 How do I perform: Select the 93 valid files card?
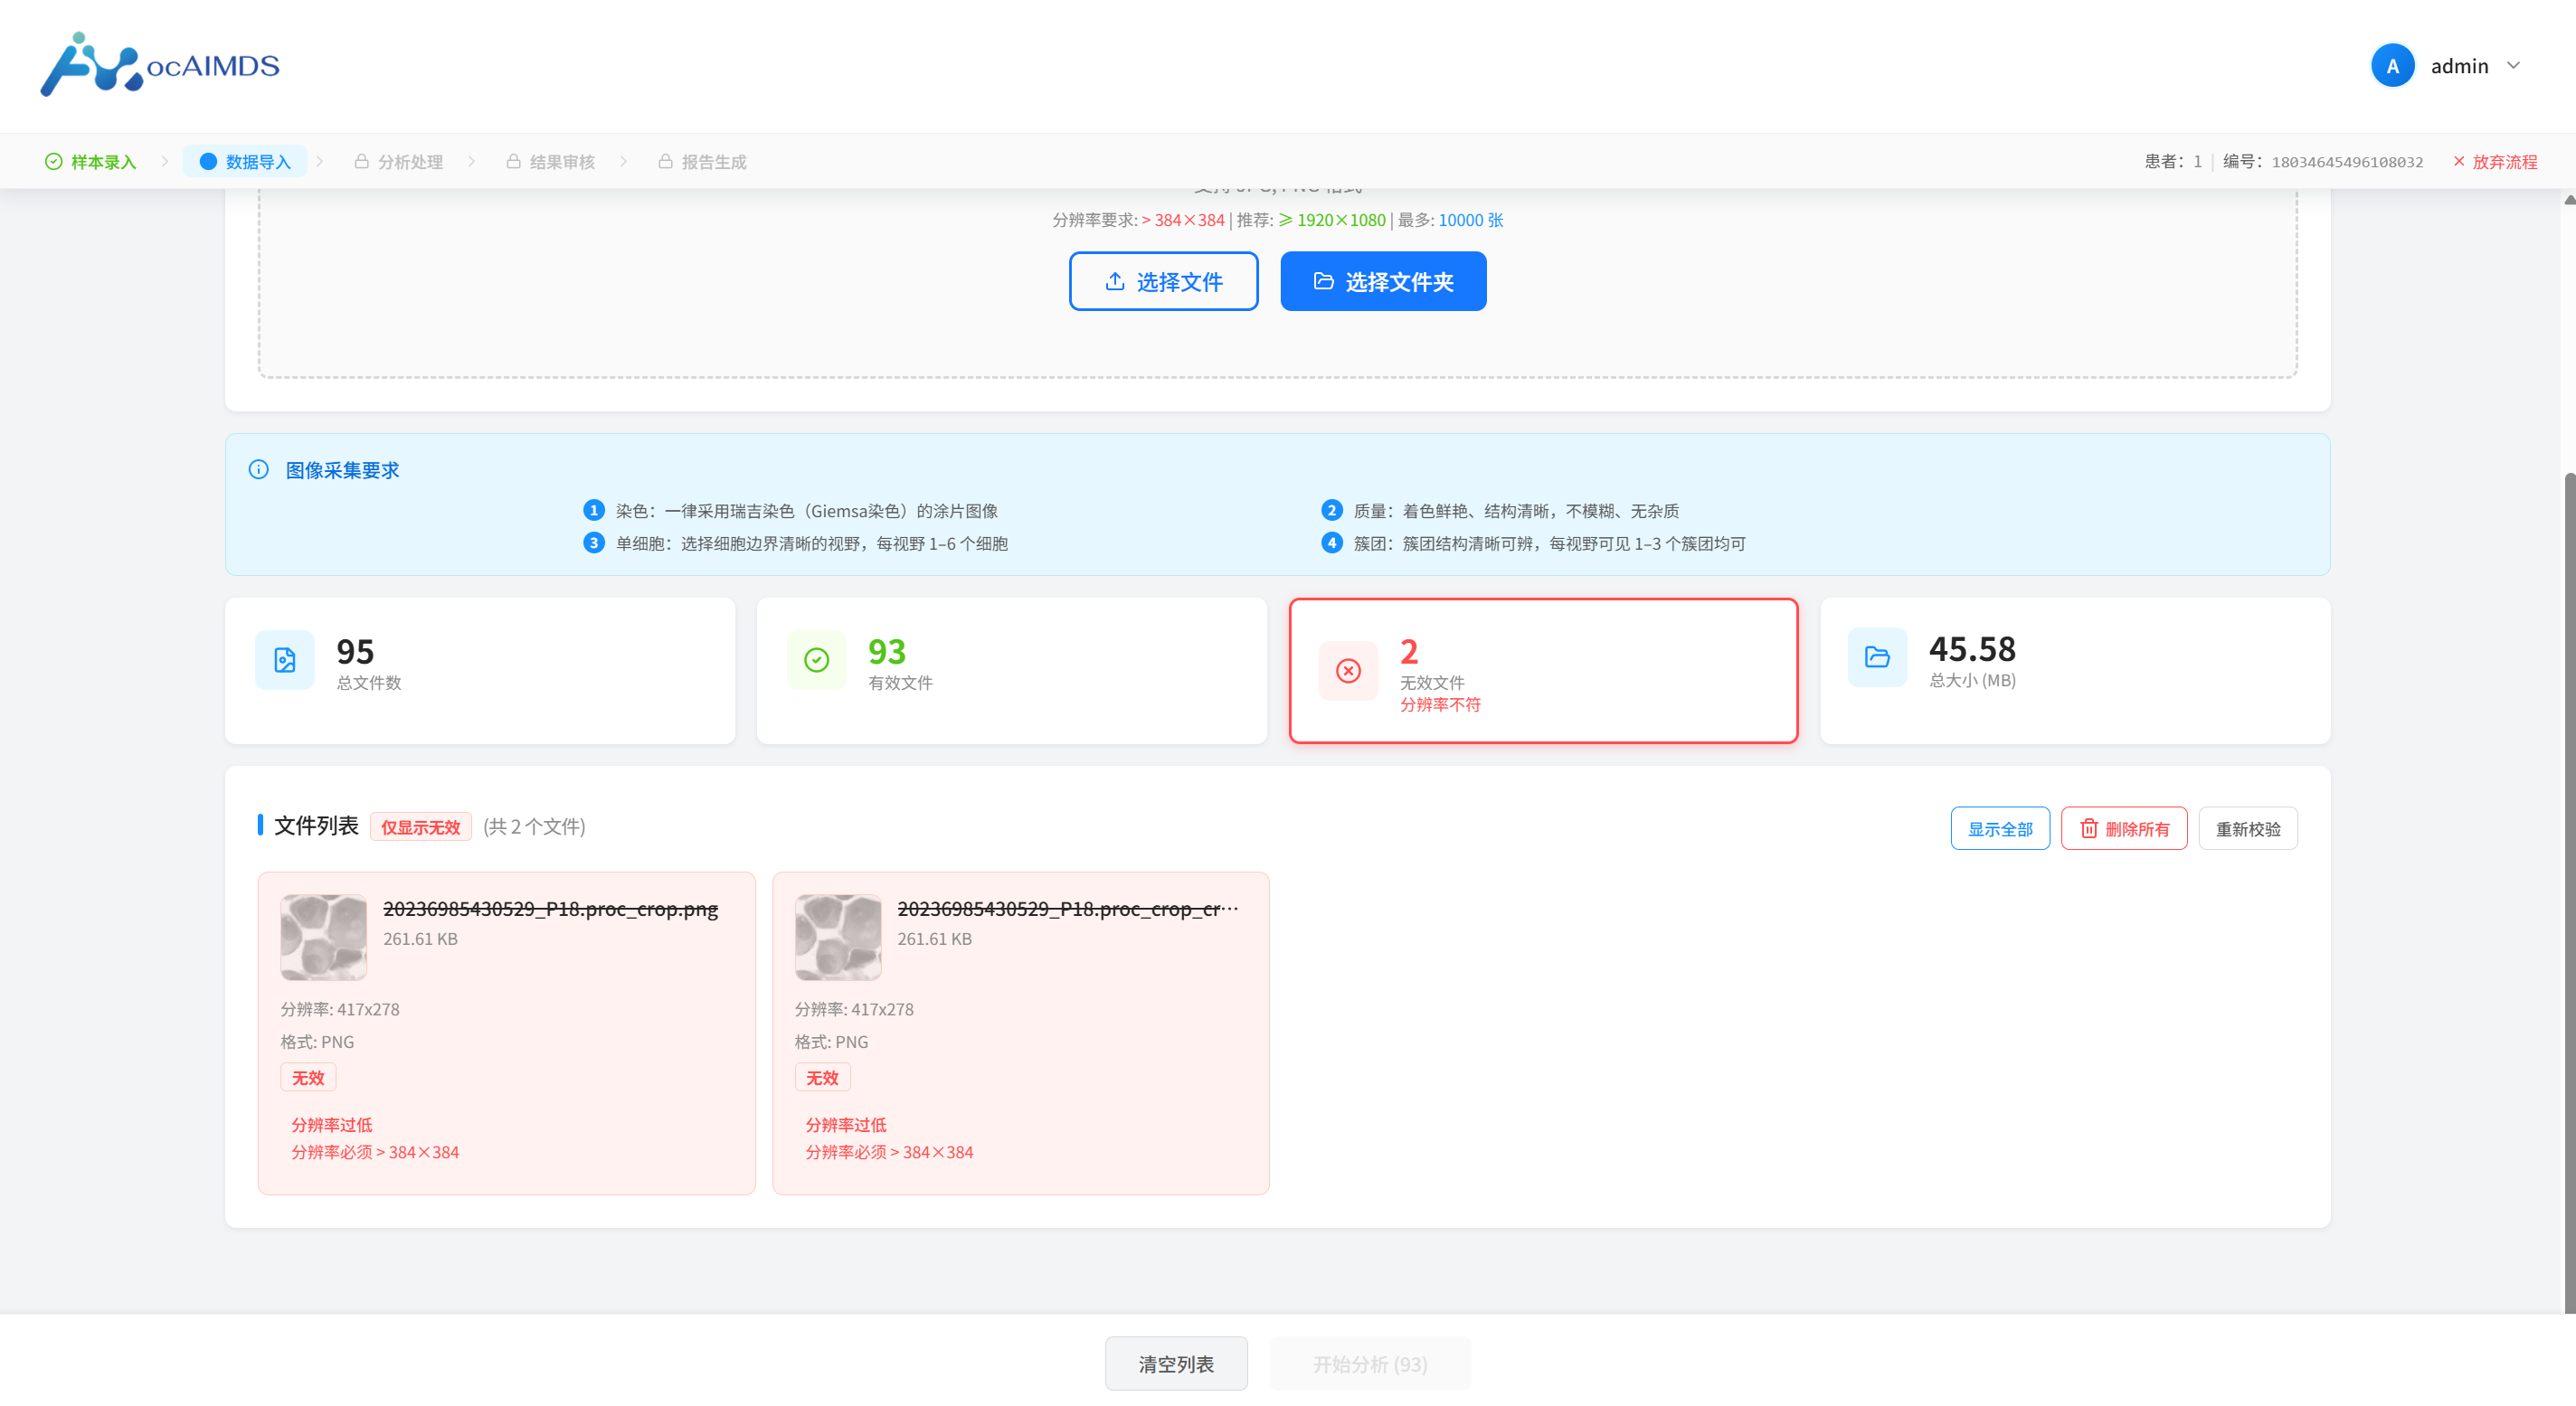(1011, 671)
